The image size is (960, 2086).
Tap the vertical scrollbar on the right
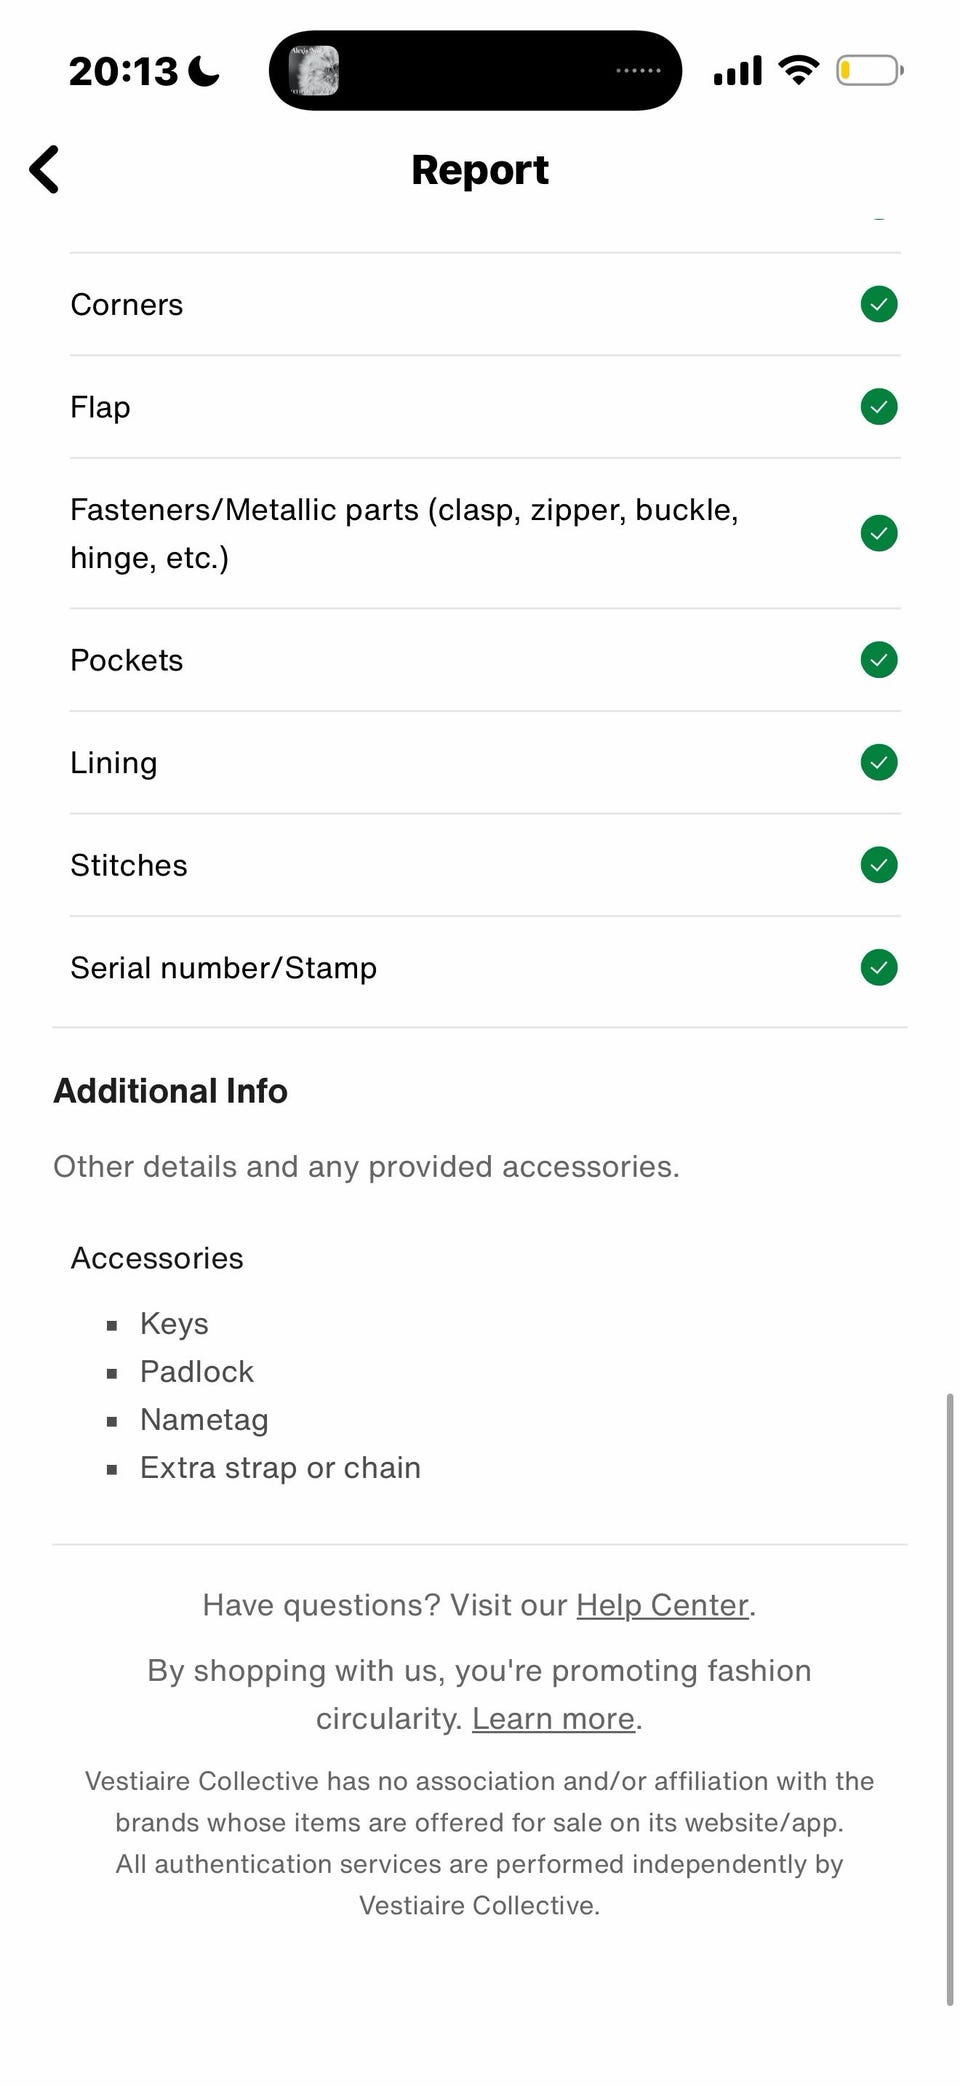click(x=950, y=1699)
